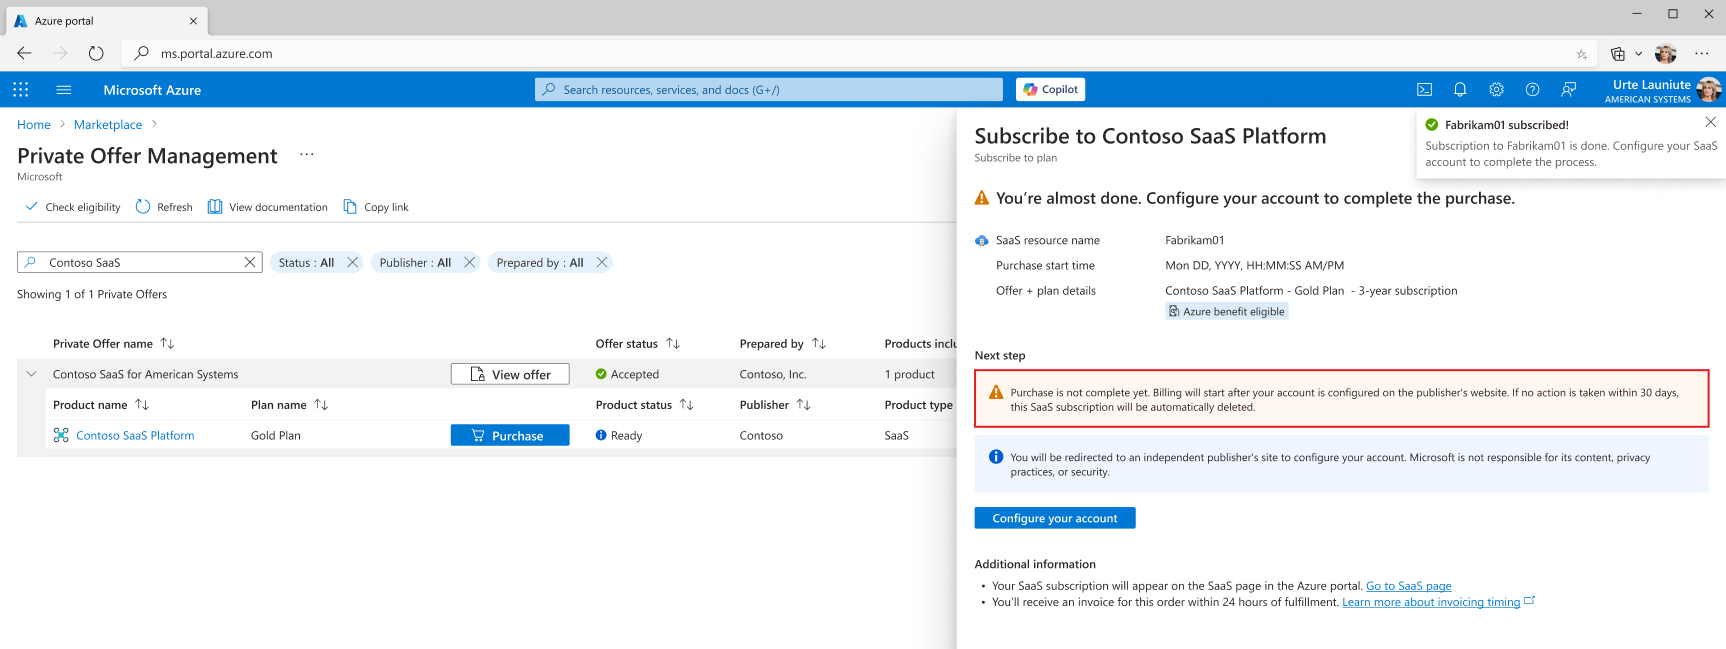Remove the Status filter pill
This screenshot has height=649, width=1726.
click(352, 262)
